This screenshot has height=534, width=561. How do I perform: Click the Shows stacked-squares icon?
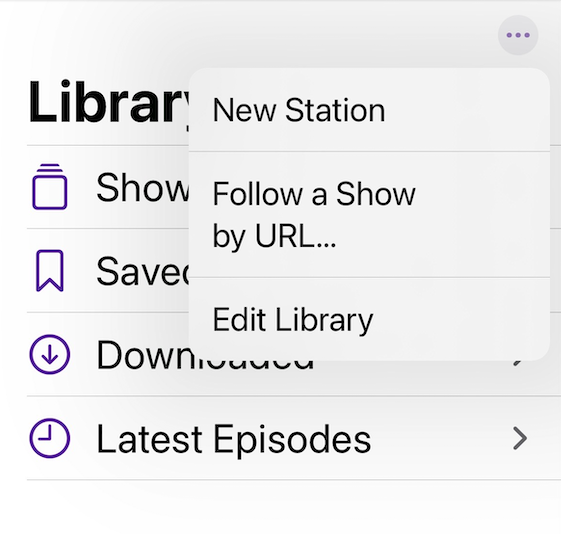tap(49, 187)
